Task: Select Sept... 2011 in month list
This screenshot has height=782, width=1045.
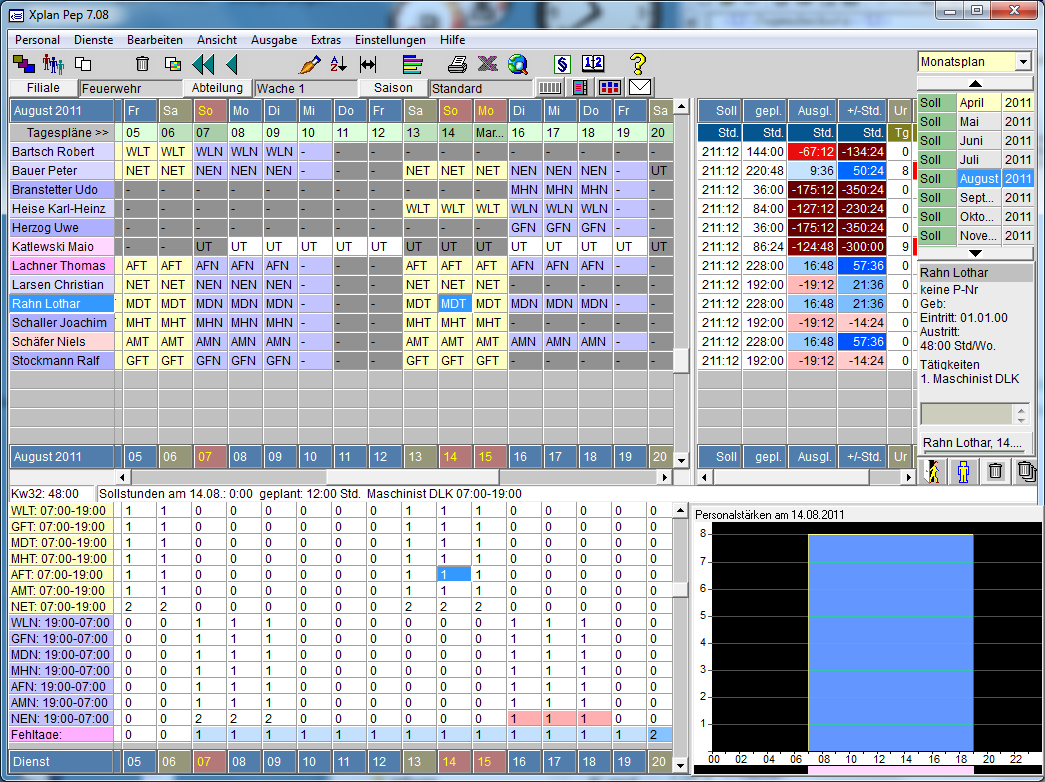Action: (x=976, y=197)
